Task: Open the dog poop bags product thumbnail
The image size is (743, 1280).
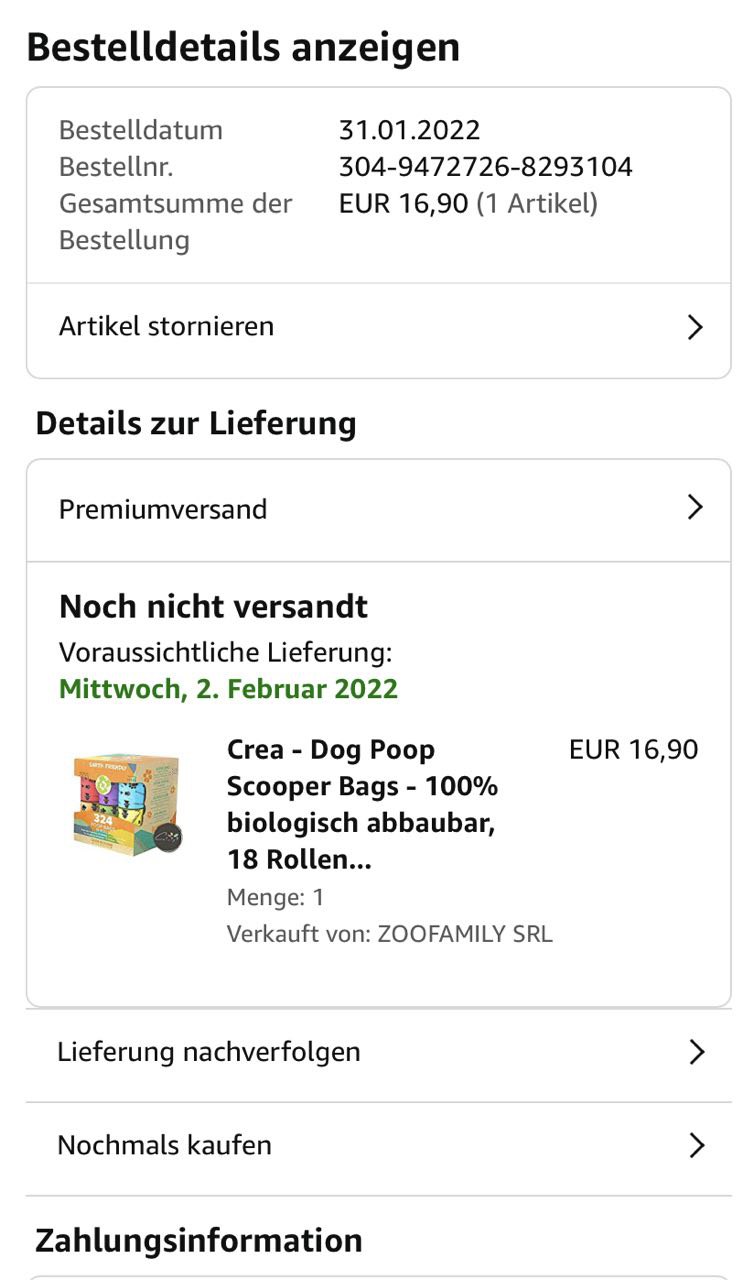Action: [x=127, y=803]
